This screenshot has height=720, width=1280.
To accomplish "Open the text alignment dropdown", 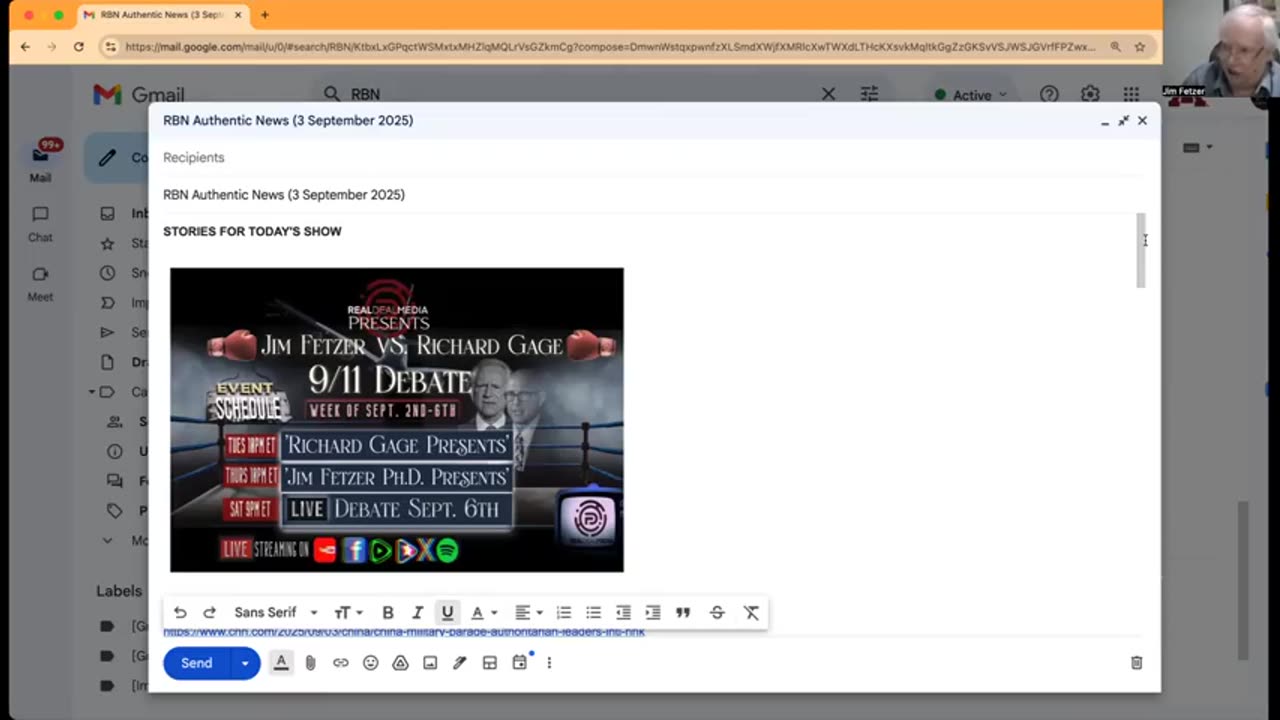I will pos(528,613).
